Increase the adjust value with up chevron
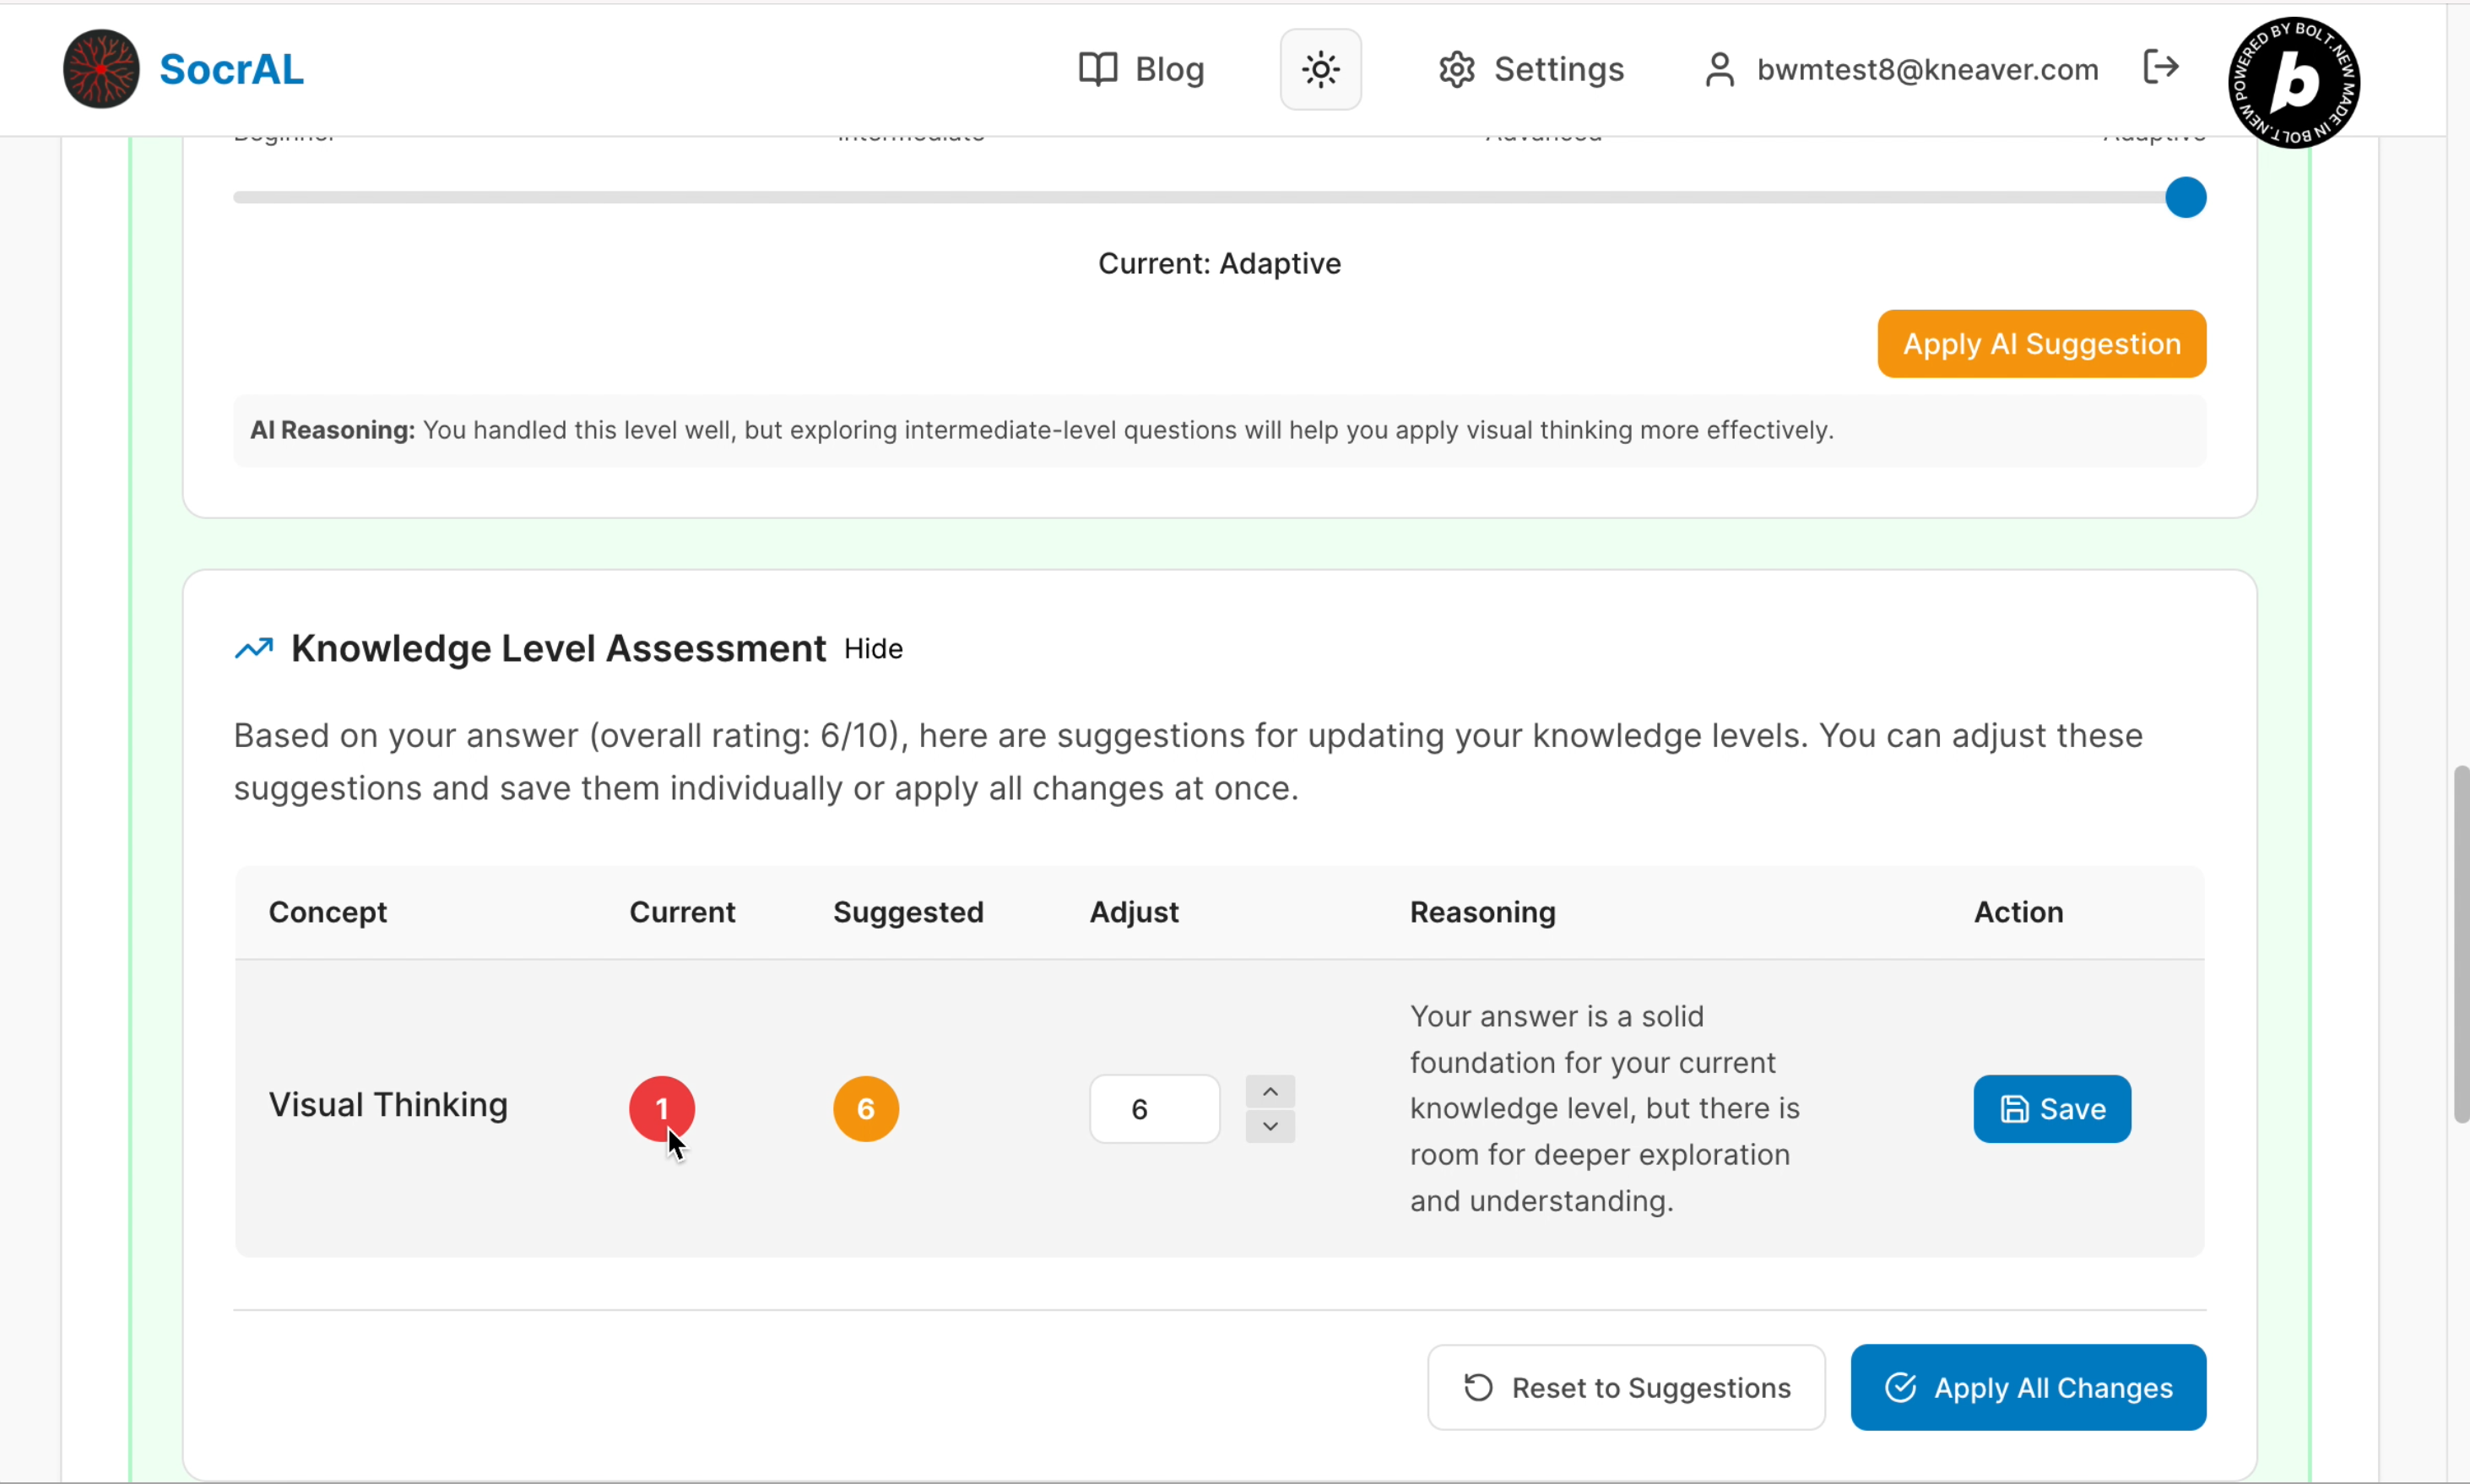This screenshot has width=2470, height=1484. [1270, 1091]
